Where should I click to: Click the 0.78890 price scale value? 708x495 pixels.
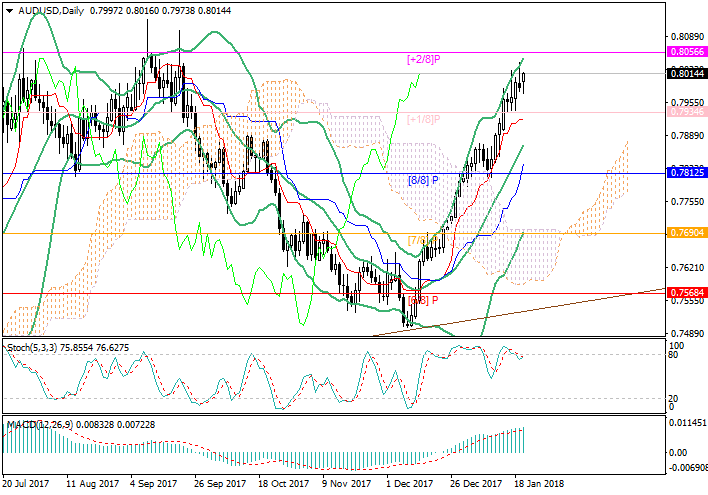687,135
